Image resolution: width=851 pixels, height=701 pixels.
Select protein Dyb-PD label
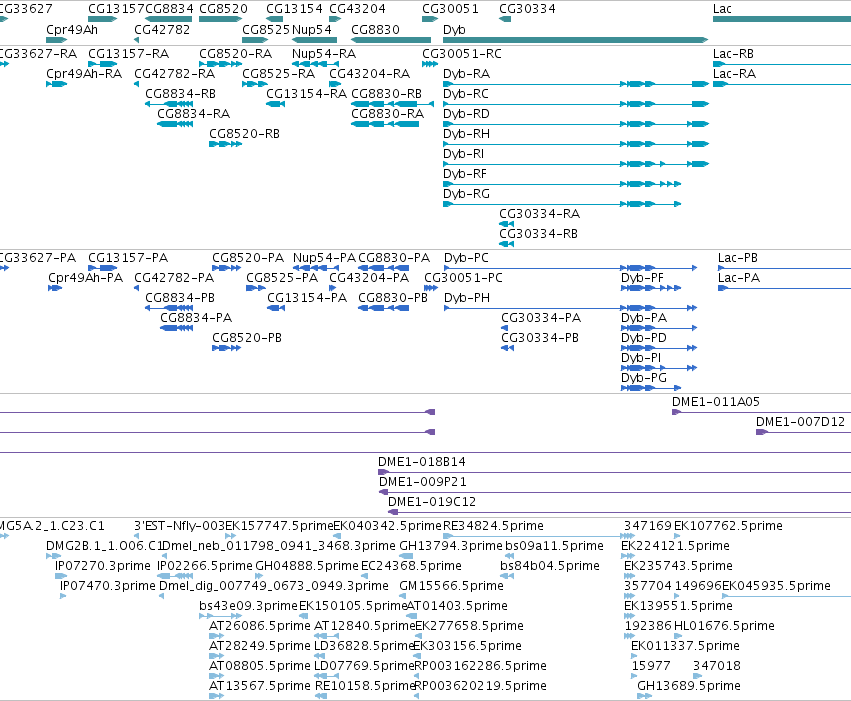coord(644,337)
